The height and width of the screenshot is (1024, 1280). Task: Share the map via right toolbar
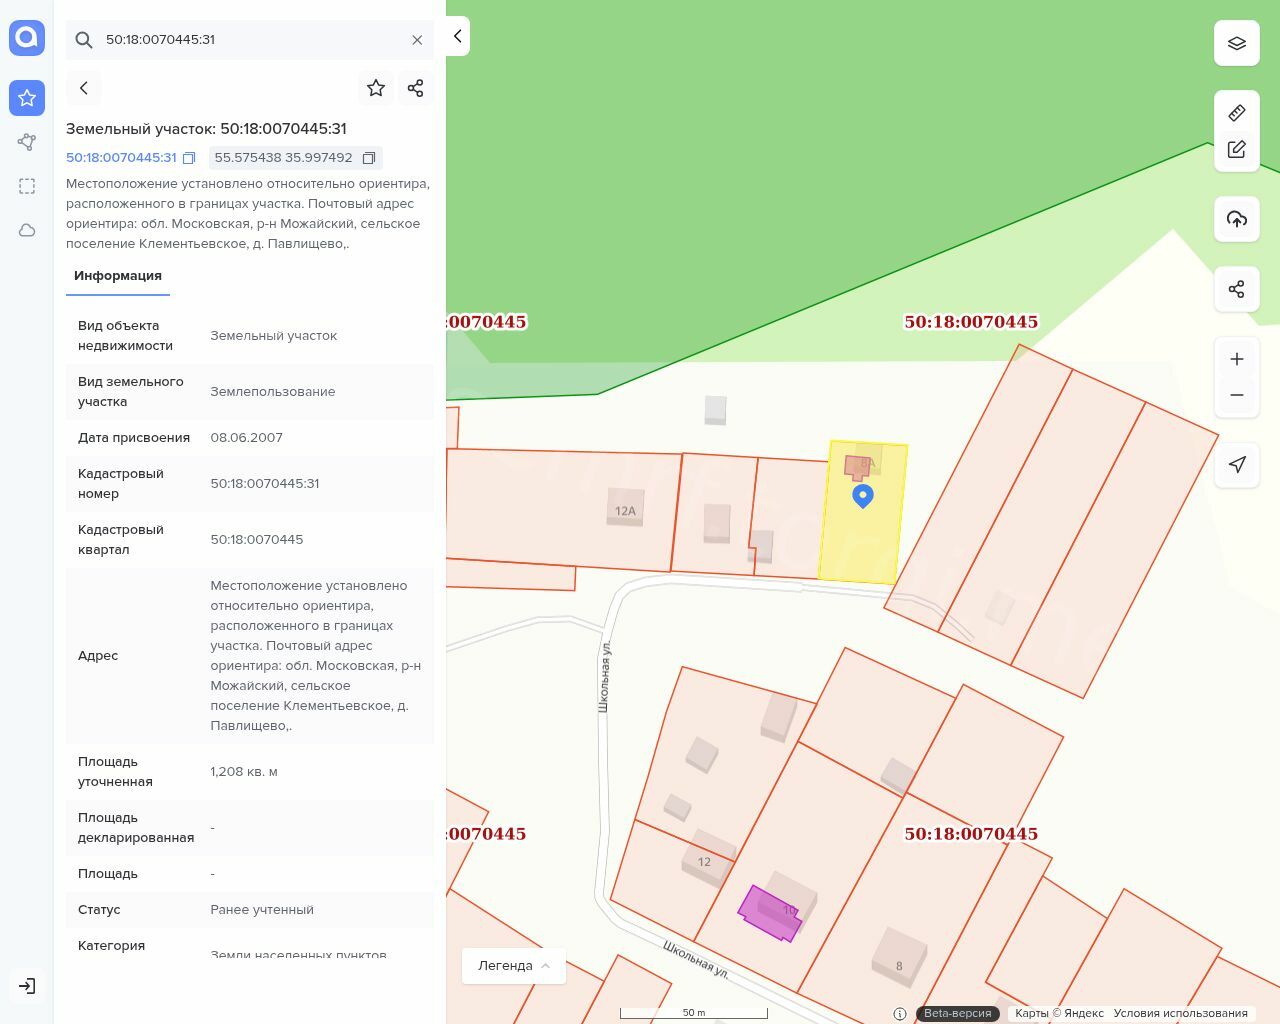[1237, 290]
